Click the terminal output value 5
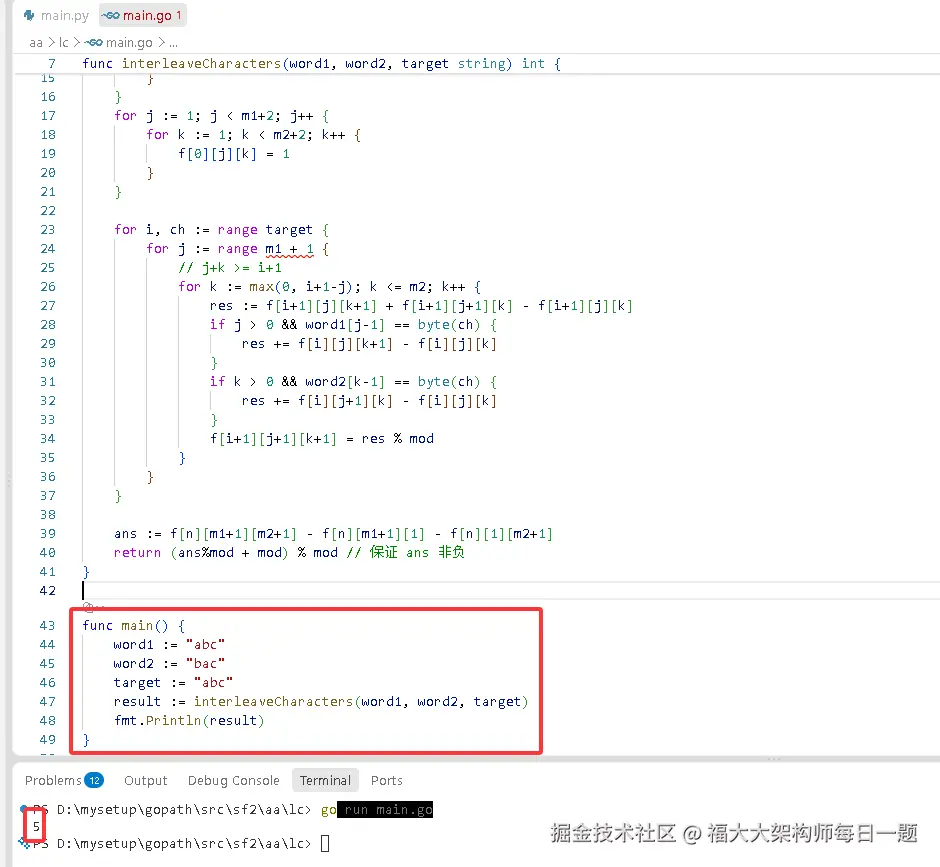The height and width of the screenshot is (867, 940). pyautogui.click(x=36, y=826)
